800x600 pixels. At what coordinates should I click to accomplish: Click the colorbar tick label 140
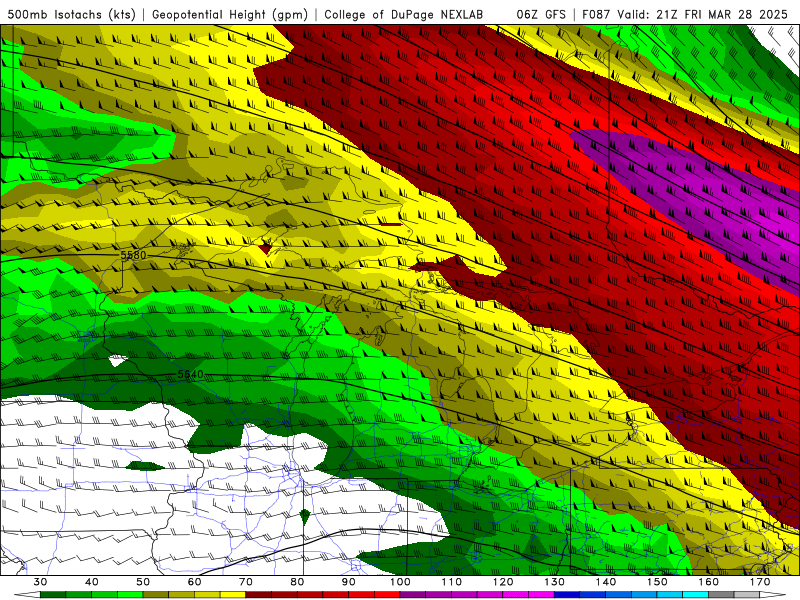tap(606, 582)
